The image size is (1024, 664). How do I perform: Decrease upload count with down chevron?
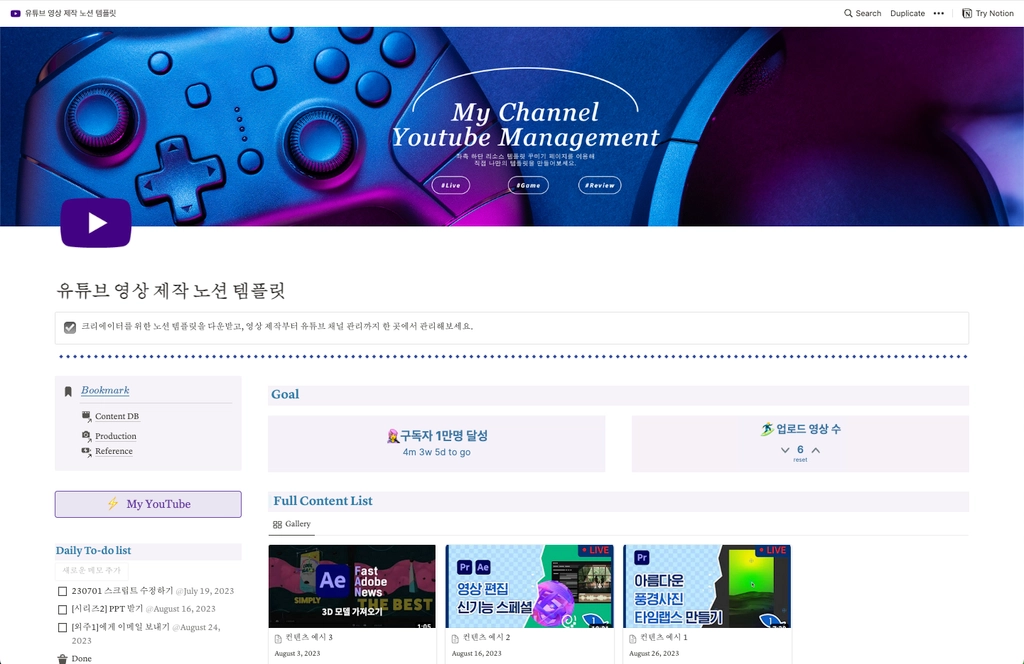(785, 450)
